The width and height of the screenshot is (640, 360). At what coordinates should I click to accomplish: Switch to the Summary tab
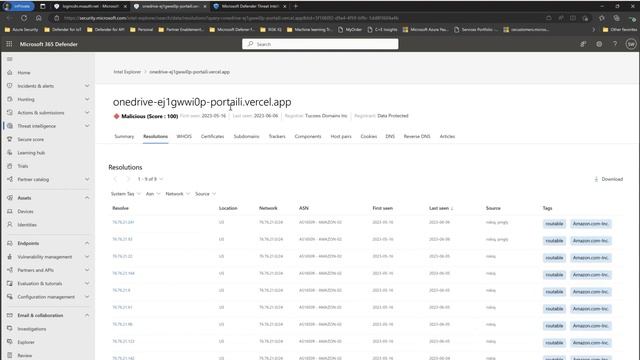124,136
